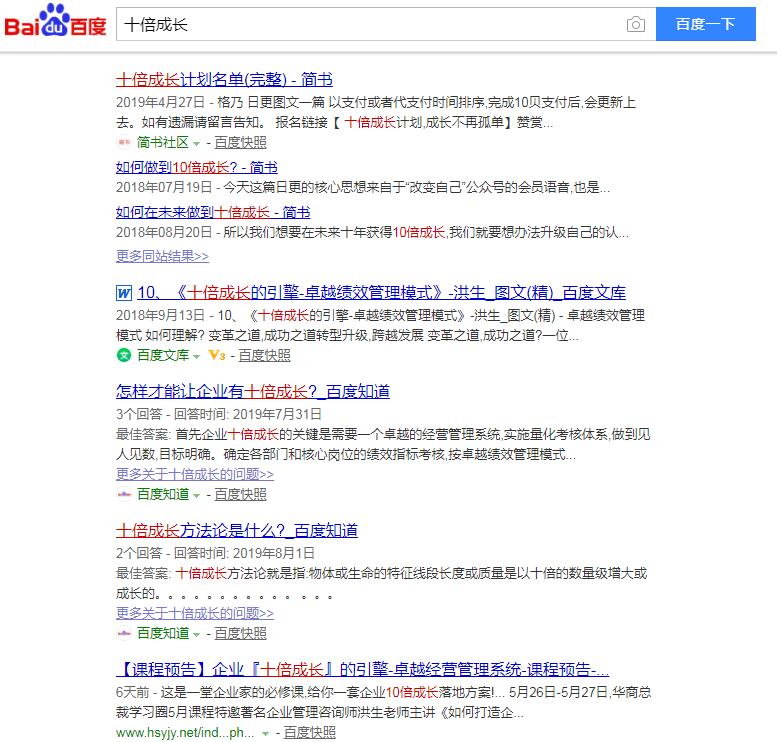
Task: Click the 百度一下 search button
Action: pos(706,24)
